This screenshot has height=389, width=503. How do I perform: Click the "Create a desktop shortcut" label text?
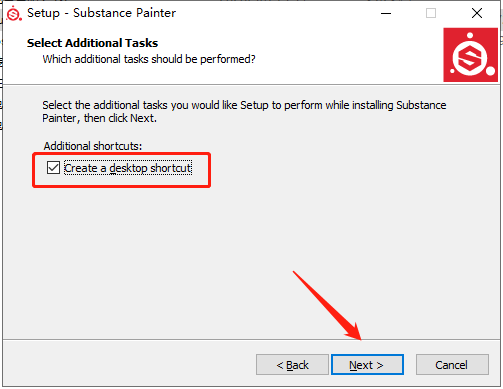pyautogui.click(x=128, y=168)
